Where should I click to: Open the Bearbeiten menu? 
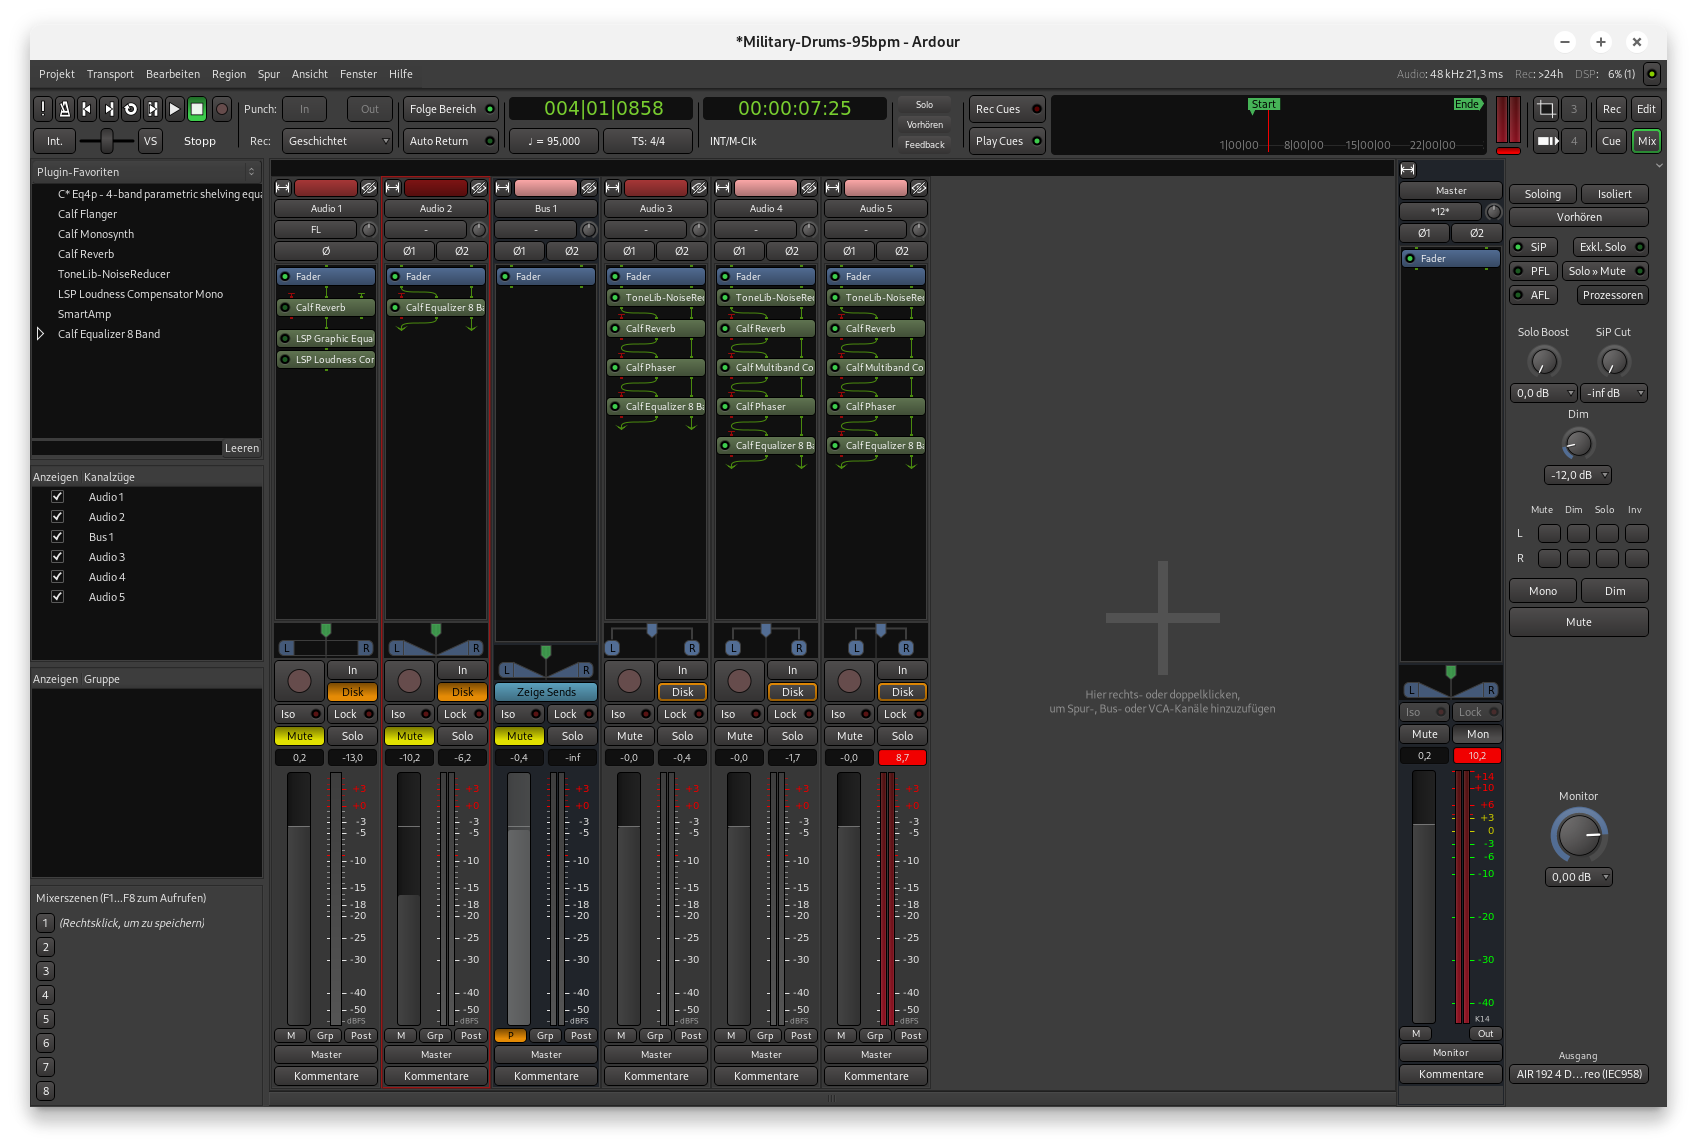click(x=173, y=74)
